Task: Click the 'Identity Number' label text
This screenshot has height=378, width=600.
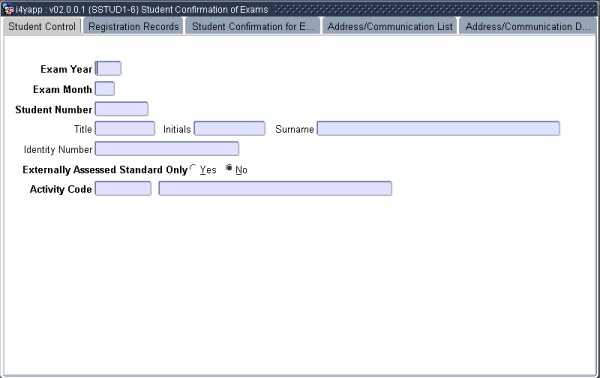Action: (58, 150)
